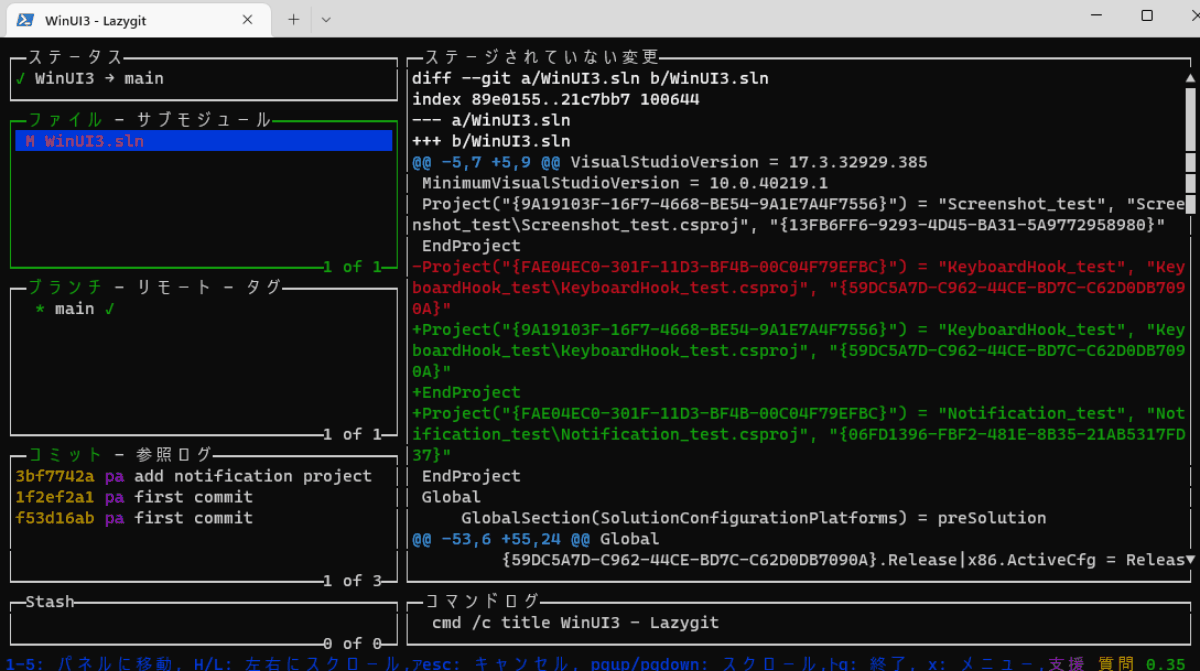Click the ステータス panel WinUI3 → main line
Image resolution: width=1200 pixels, height=671 pixels.
[x=99, y=78]
